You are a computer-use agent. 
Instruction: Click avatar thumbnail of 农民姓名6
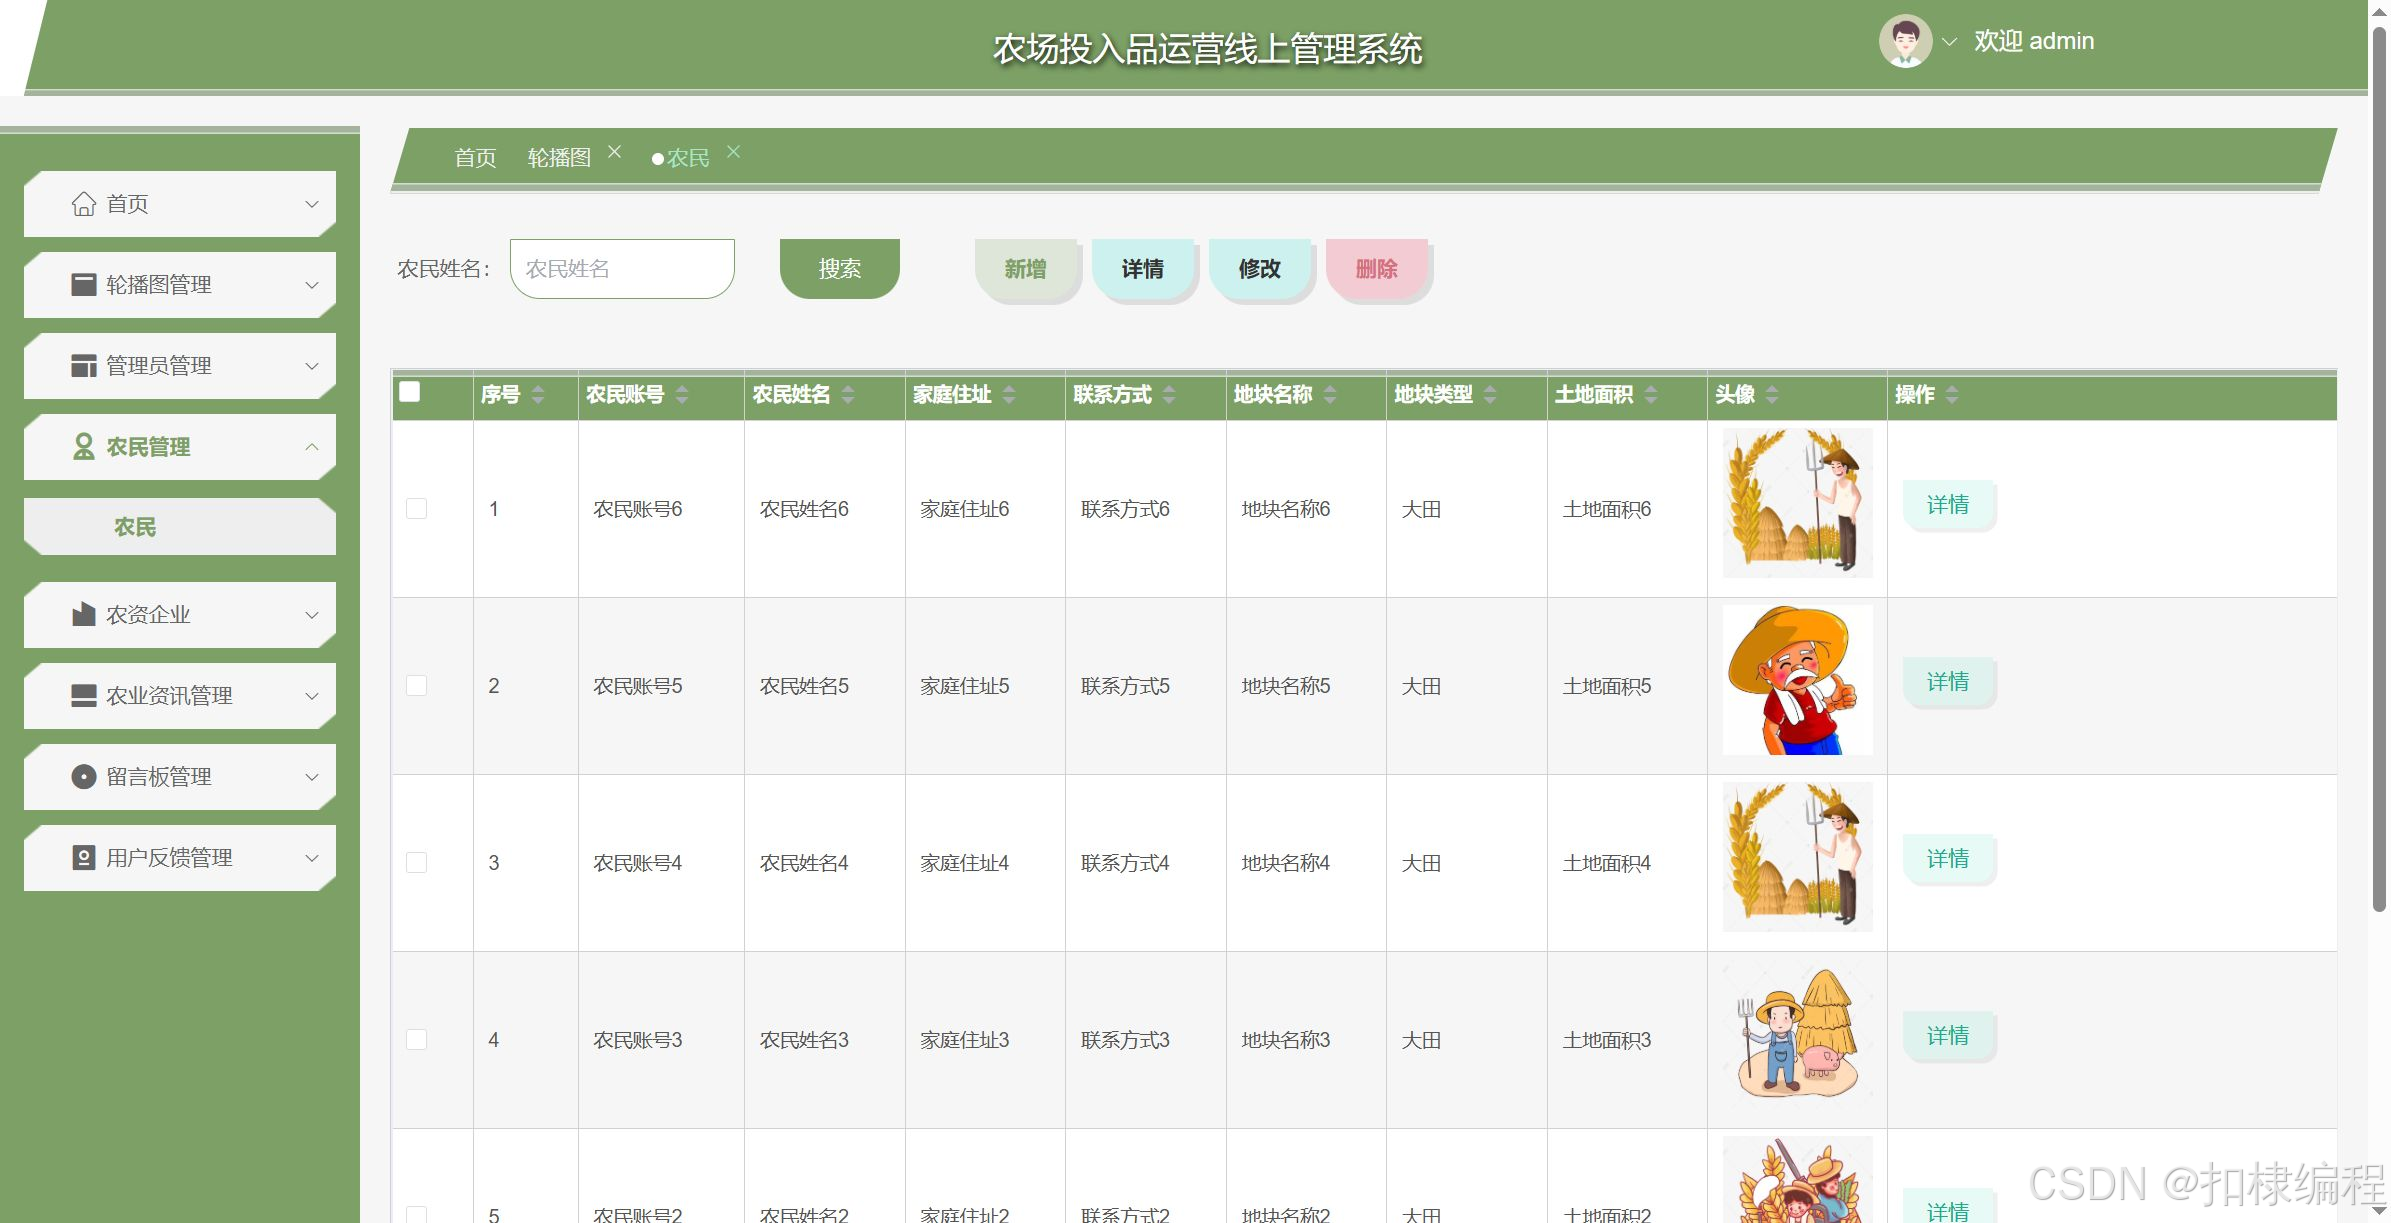click(x=1798, y=503)
